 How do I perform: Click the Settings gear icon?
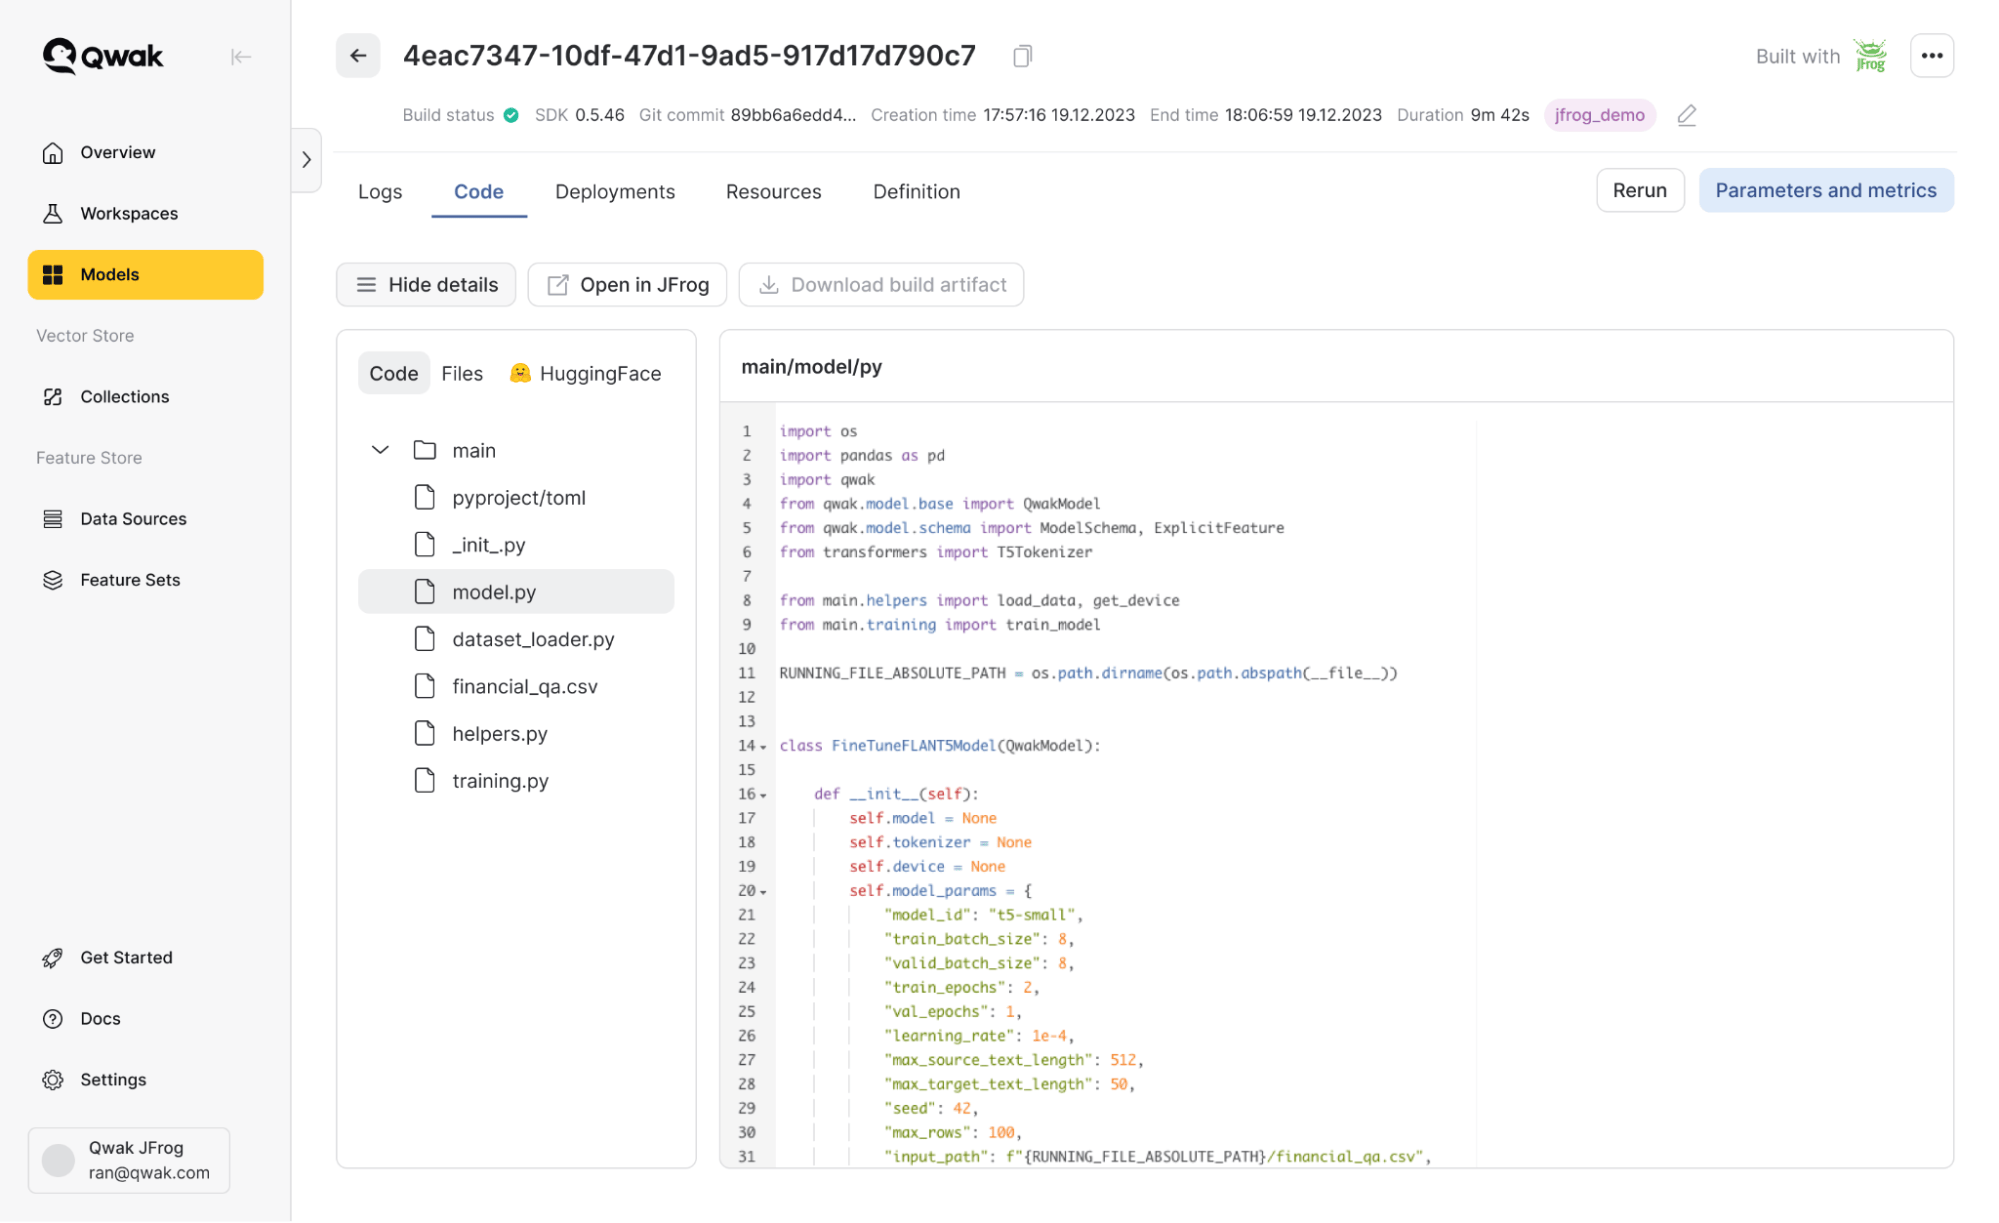pos(53,1079)
